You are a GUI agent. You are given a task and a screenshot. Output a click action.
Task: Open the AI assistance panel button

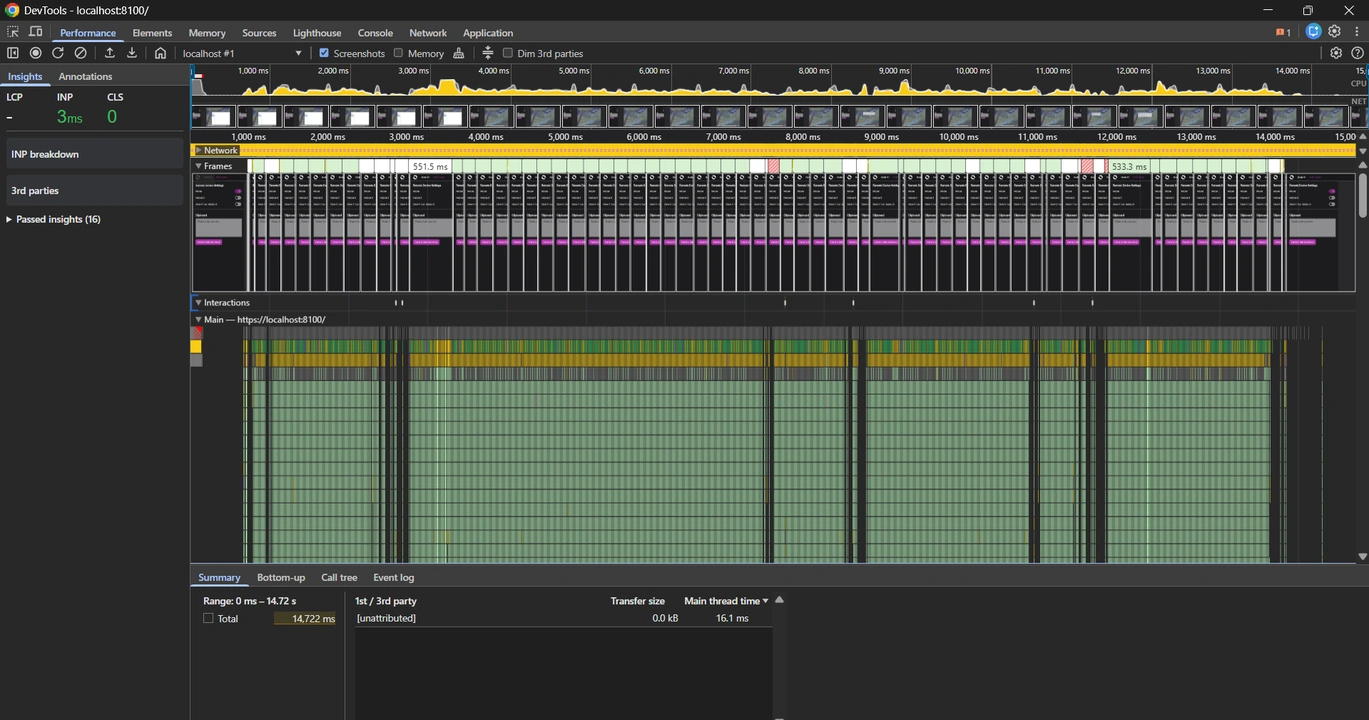click(x=1314, y=32)
